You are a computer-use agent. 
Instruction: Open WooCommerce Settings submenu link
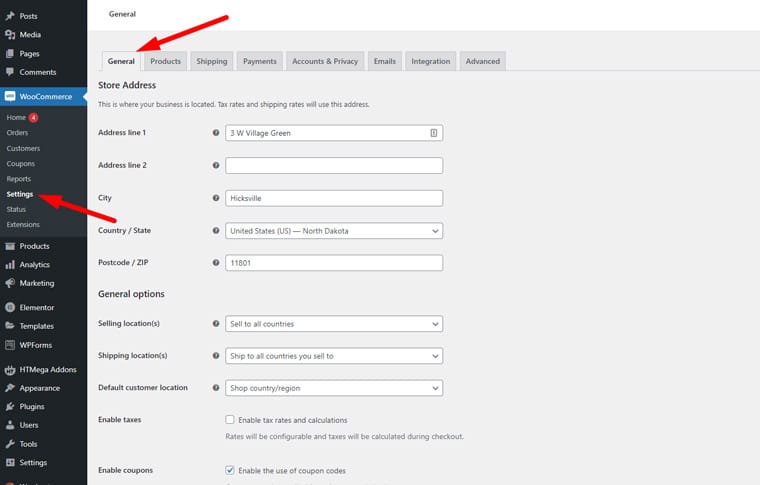[x=20, y=194]
